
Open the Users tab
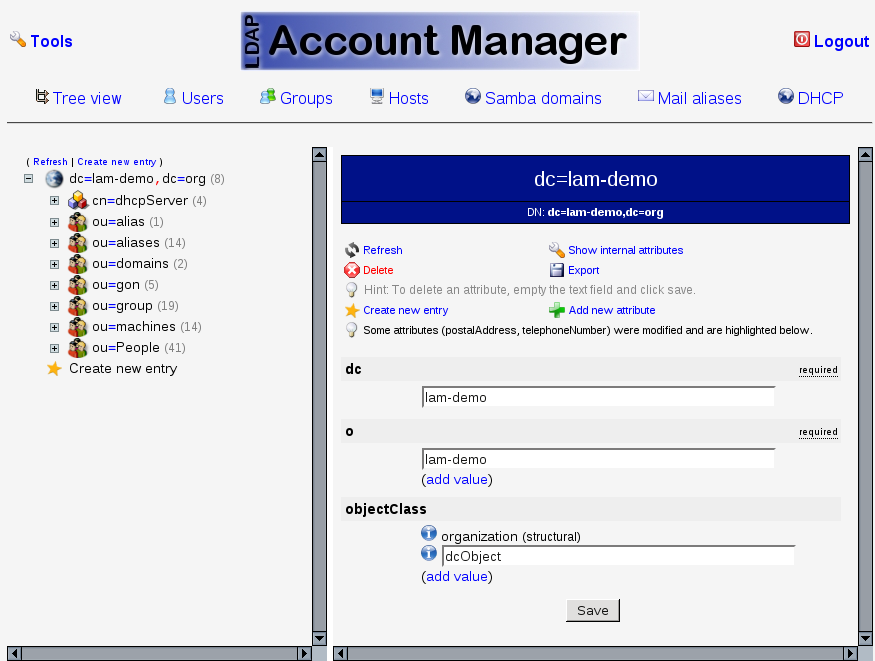[x=193, y=98]
